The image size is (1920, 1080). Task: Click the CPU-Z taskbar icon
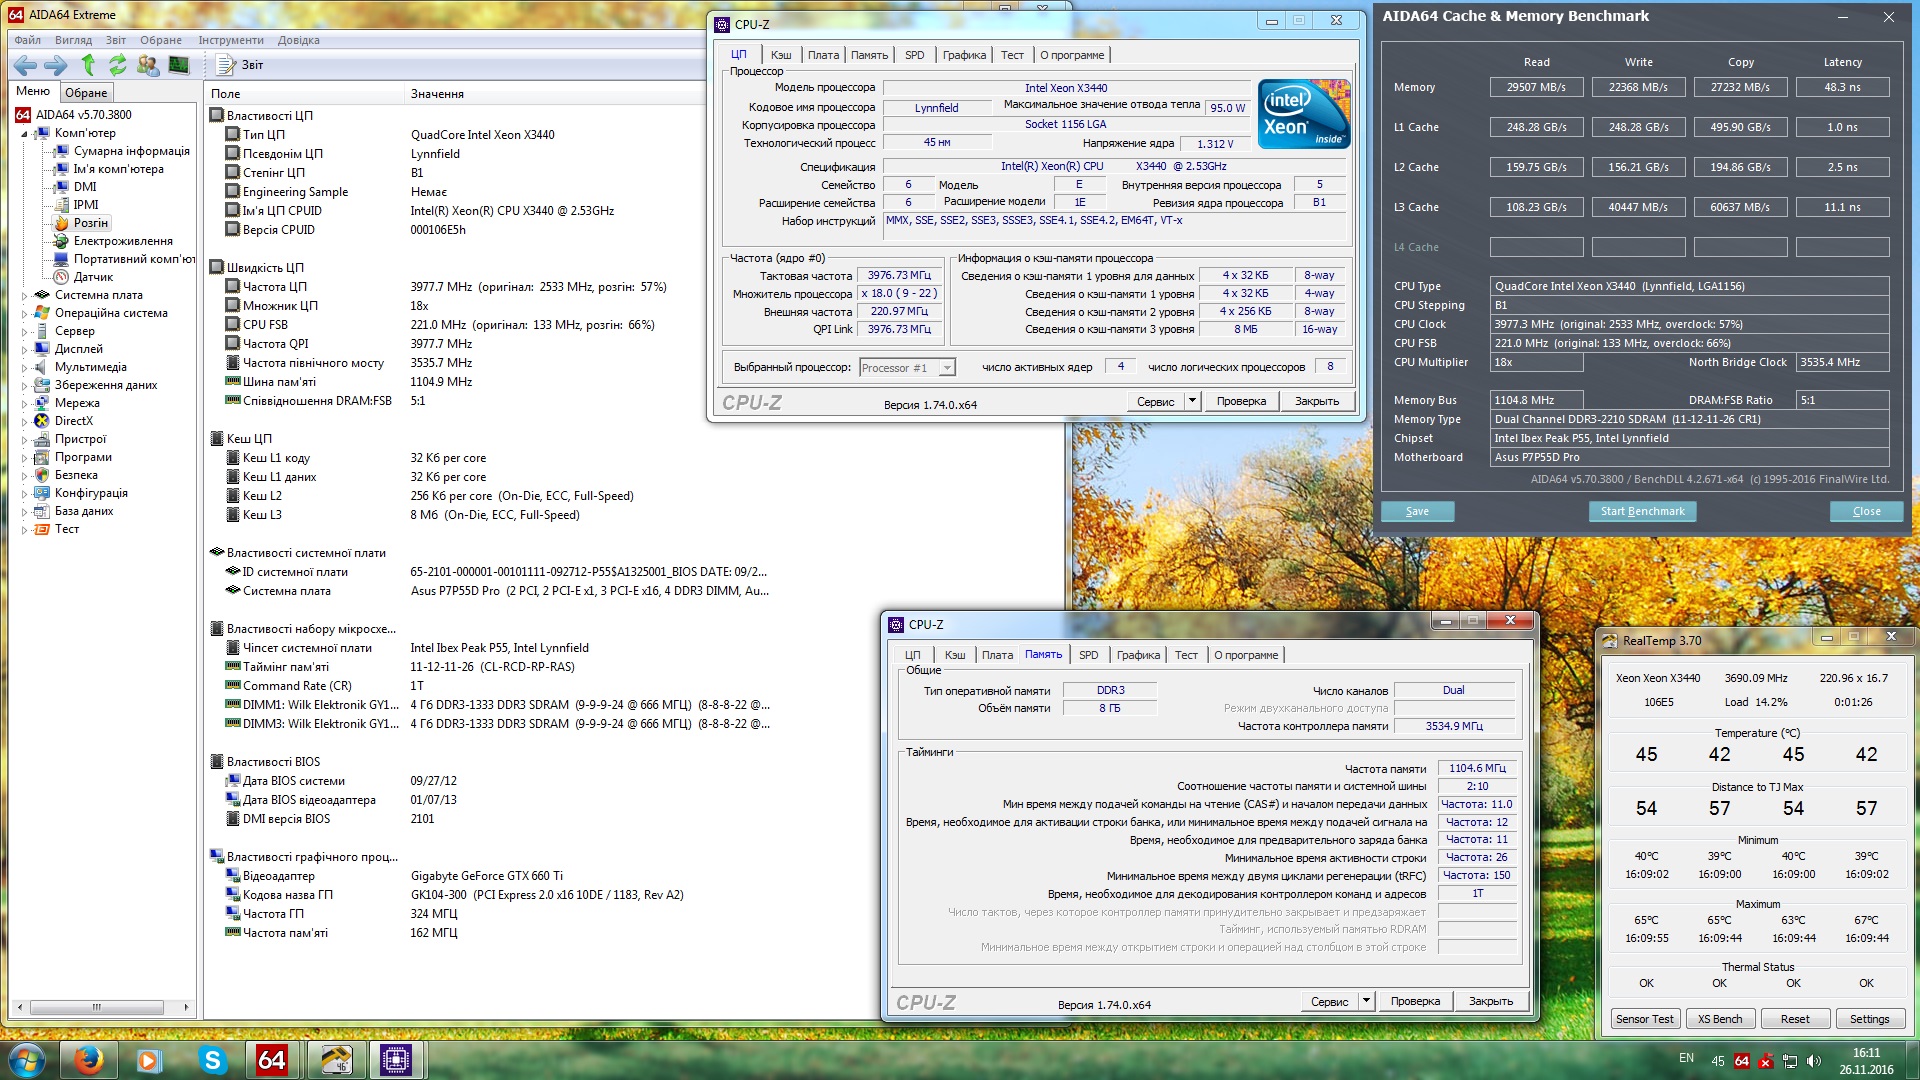396,1060
